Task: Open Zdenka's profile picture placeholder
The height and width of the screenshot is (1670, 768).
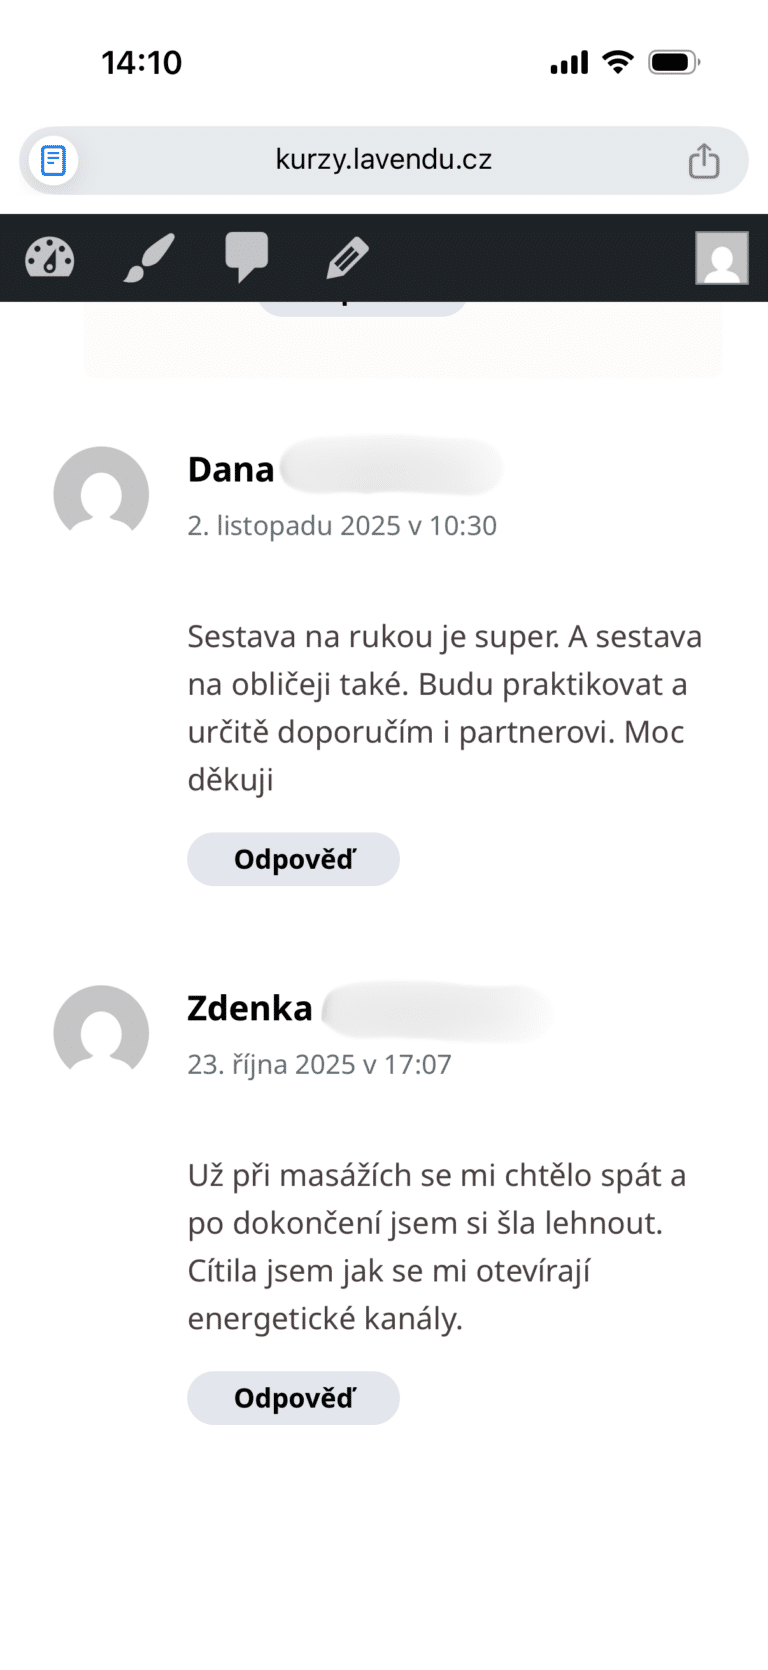Action: (101, 1032)
